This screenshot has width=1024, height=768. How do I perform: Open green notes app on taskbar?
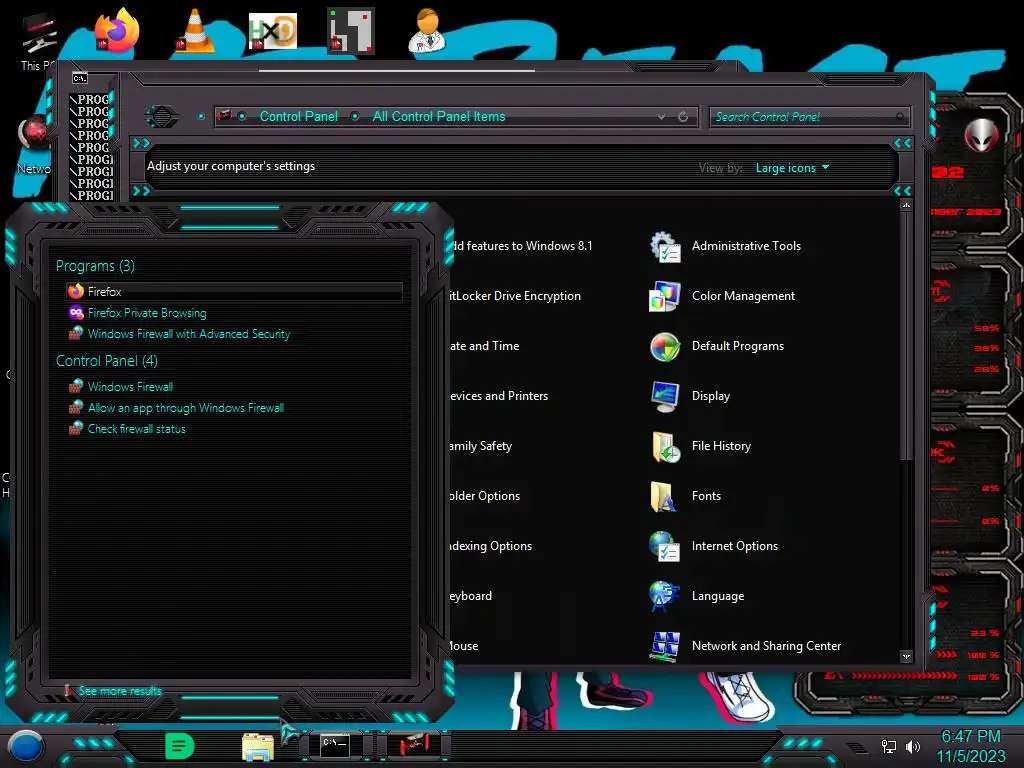coord(180,746)
